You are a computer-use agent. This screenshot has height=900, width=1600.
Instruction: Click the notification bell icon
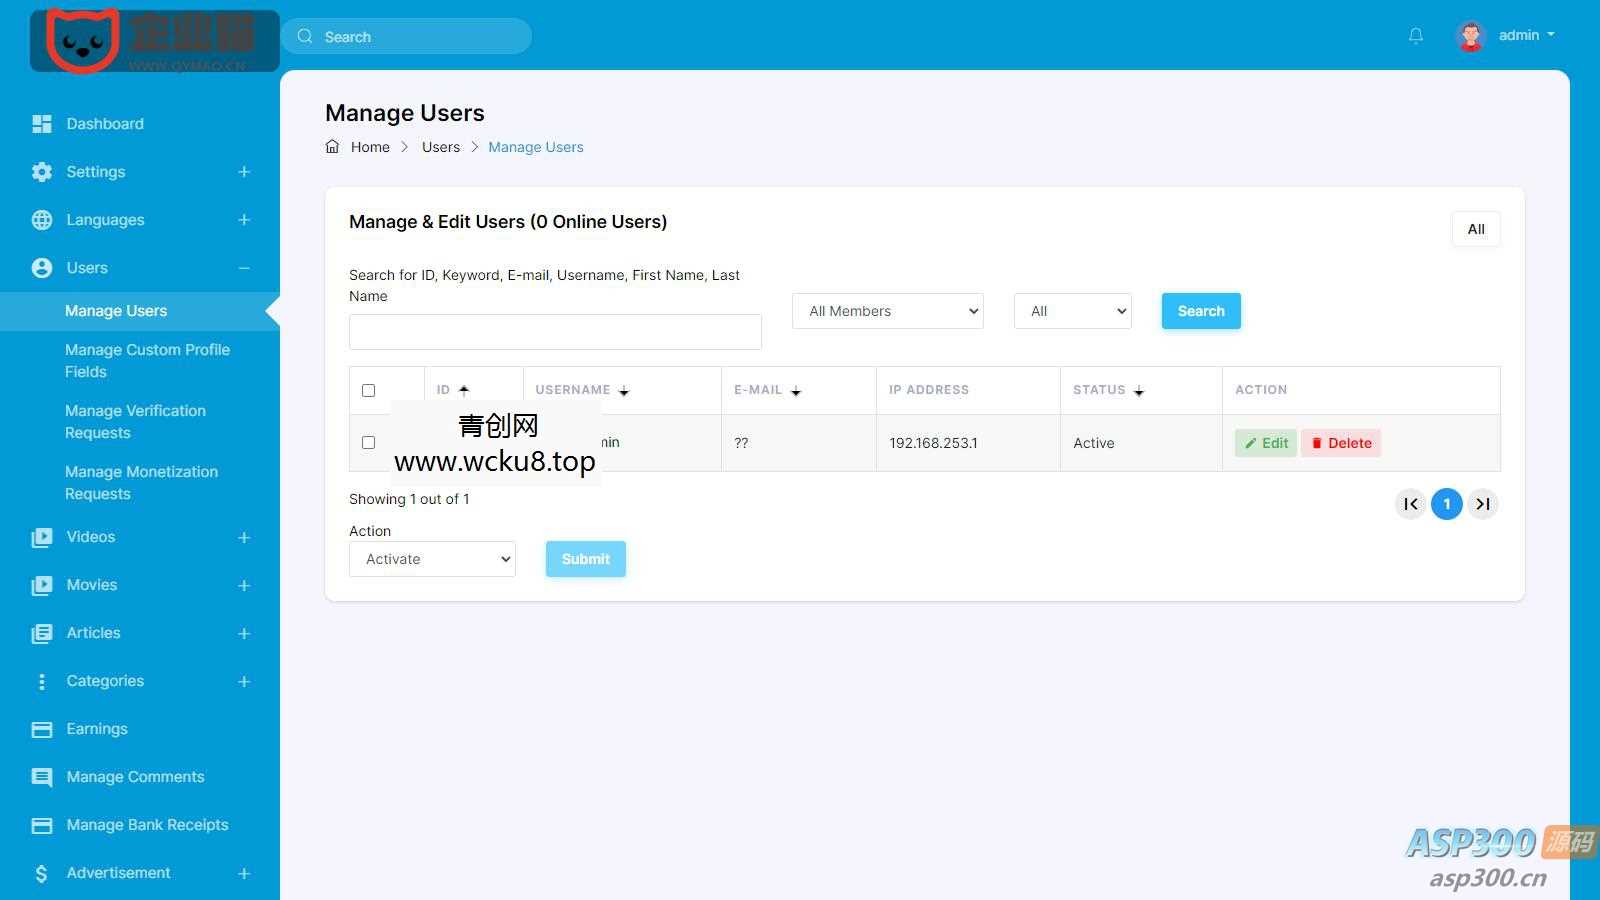pos(1415,35)
